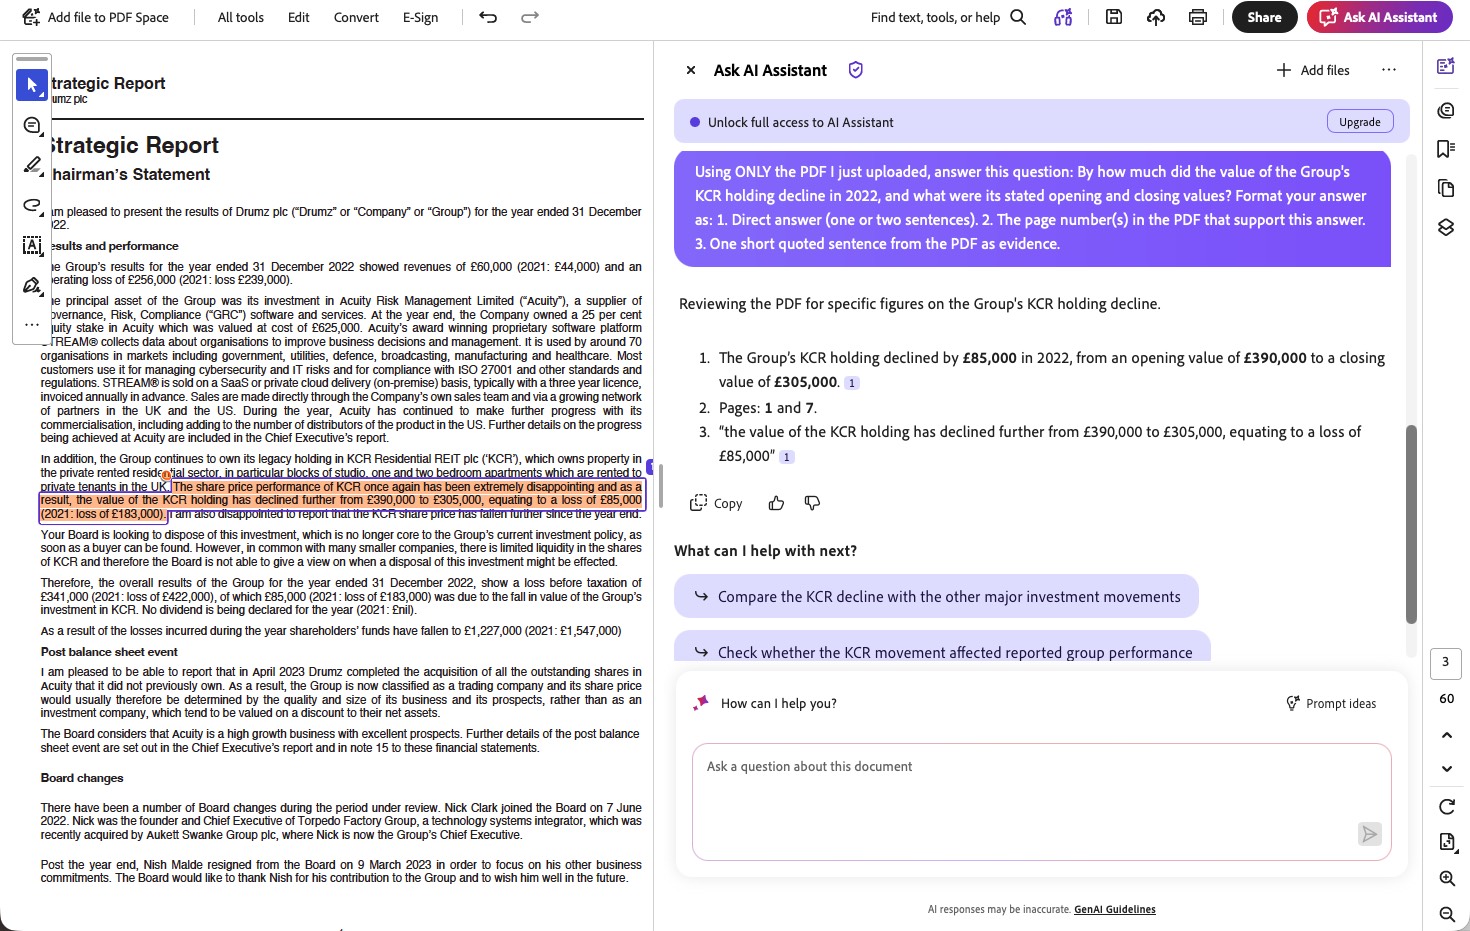This screenshot has height=931, width=1470.
Task: Open the page thumbnails panel
Action: pos(1446,188)
